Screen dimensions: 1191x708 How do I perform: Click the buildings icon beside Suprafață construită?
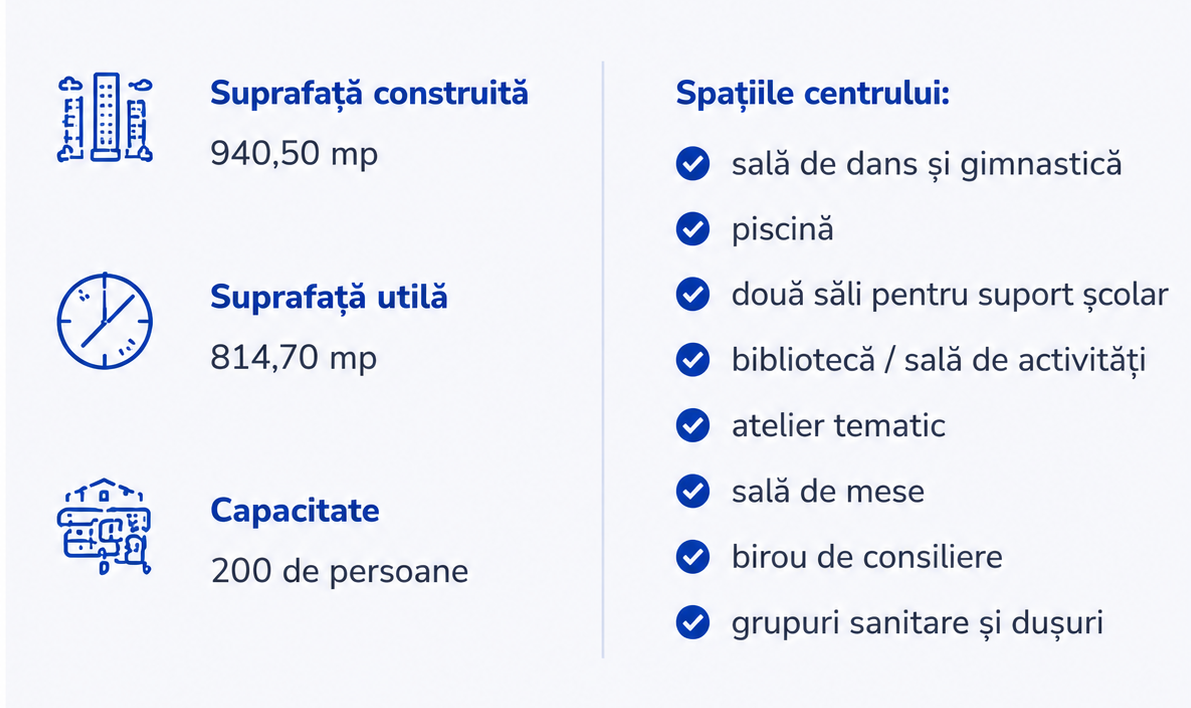105,117
